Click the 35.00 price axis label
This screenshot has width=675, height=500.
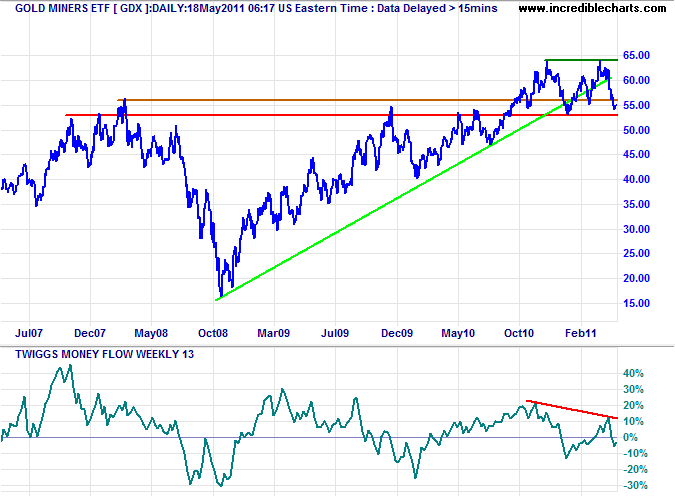coord(636,204)
